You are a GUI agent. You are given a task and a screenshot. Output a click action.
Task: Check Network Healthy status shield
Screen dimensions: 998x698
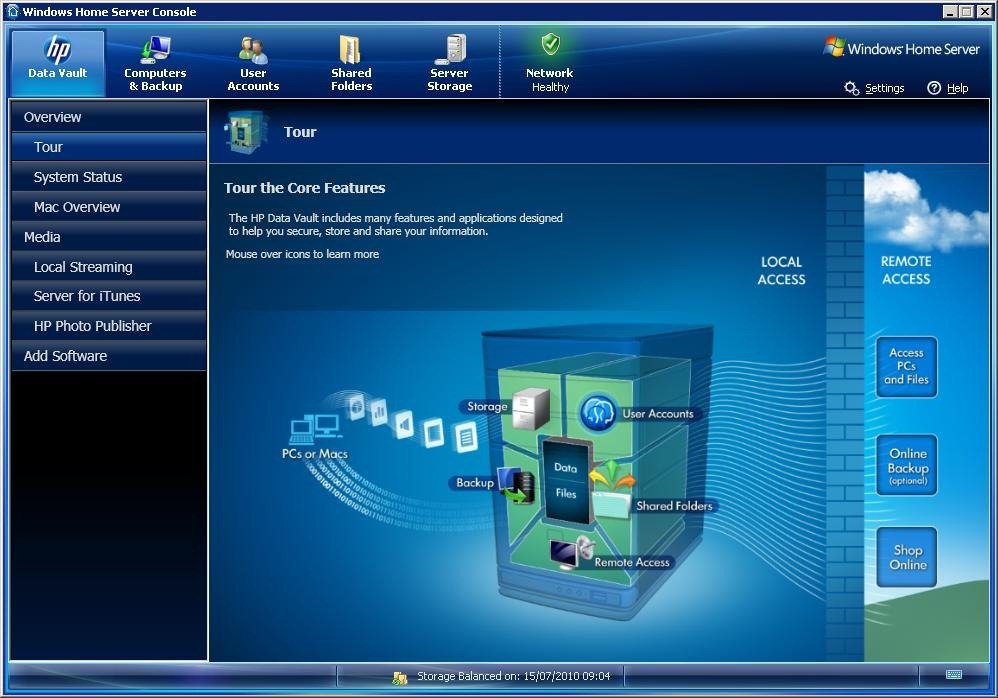[551, 45]
